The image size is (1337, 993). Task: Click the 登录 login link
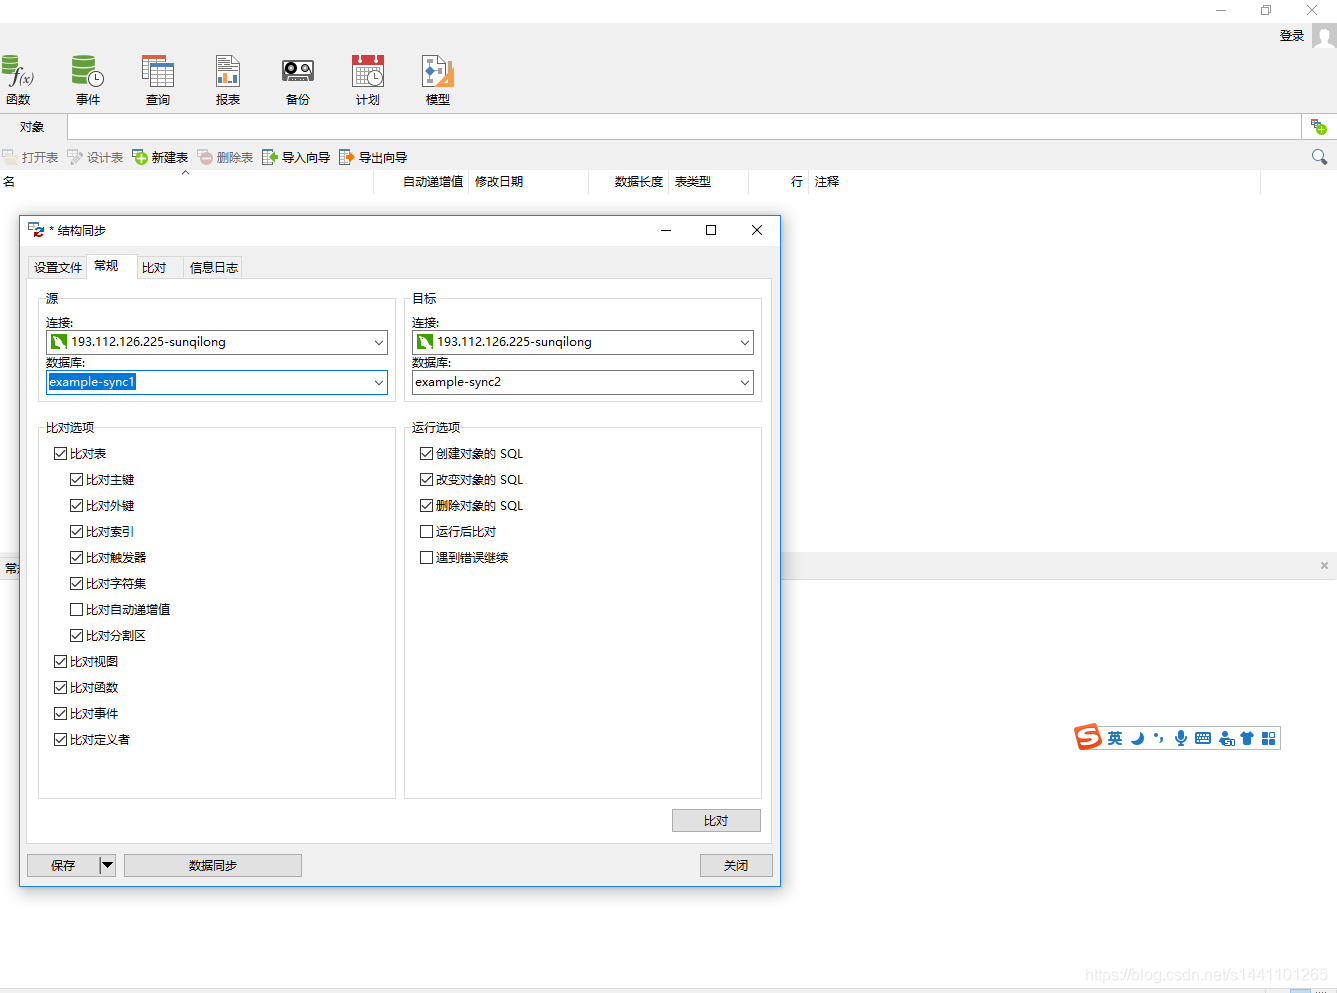click(x=1292, y=36)
